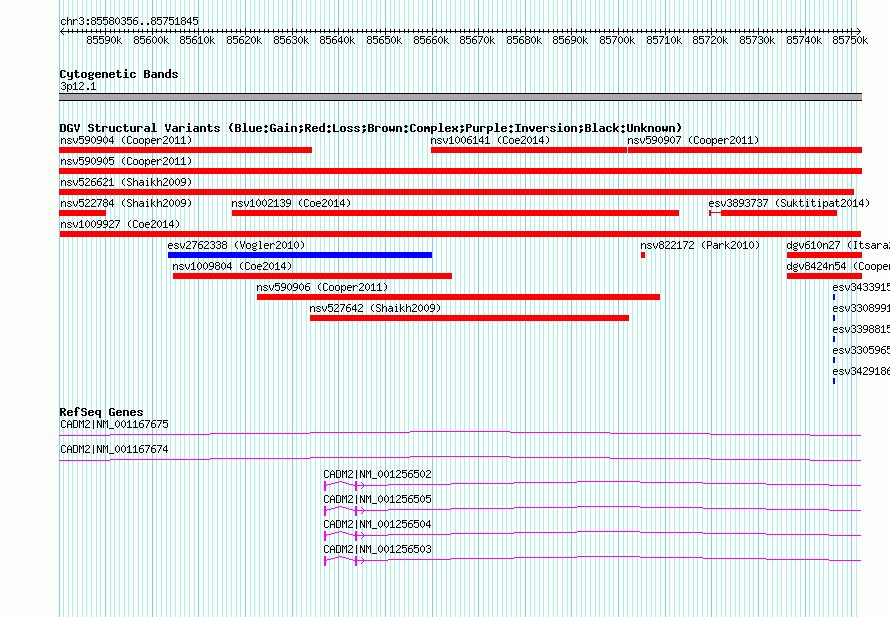The width and height of the screenshot is (890, 617).
Task: Click the 3p12.1 cytogenetic band bar
Action: point(460,97)
